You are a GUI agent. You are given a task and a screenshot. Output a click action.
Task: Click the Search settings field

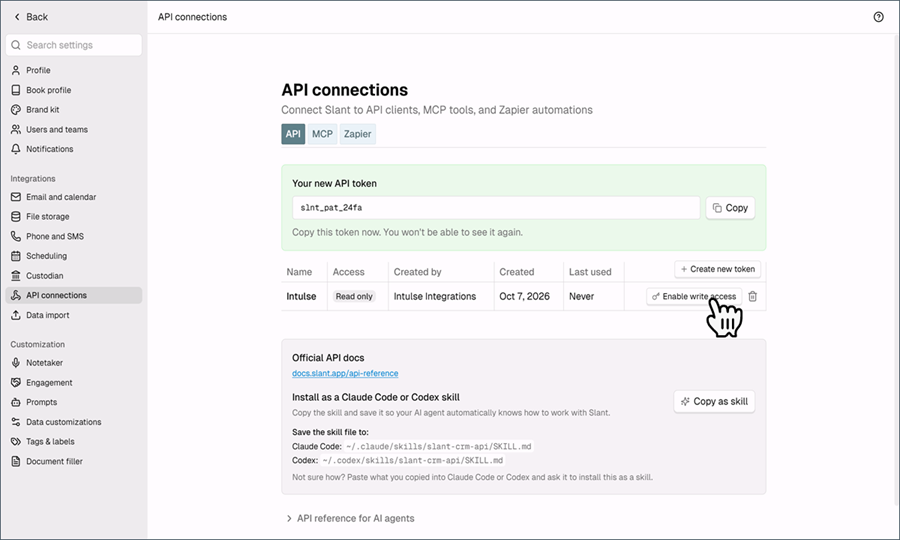(x=73, y=45)
